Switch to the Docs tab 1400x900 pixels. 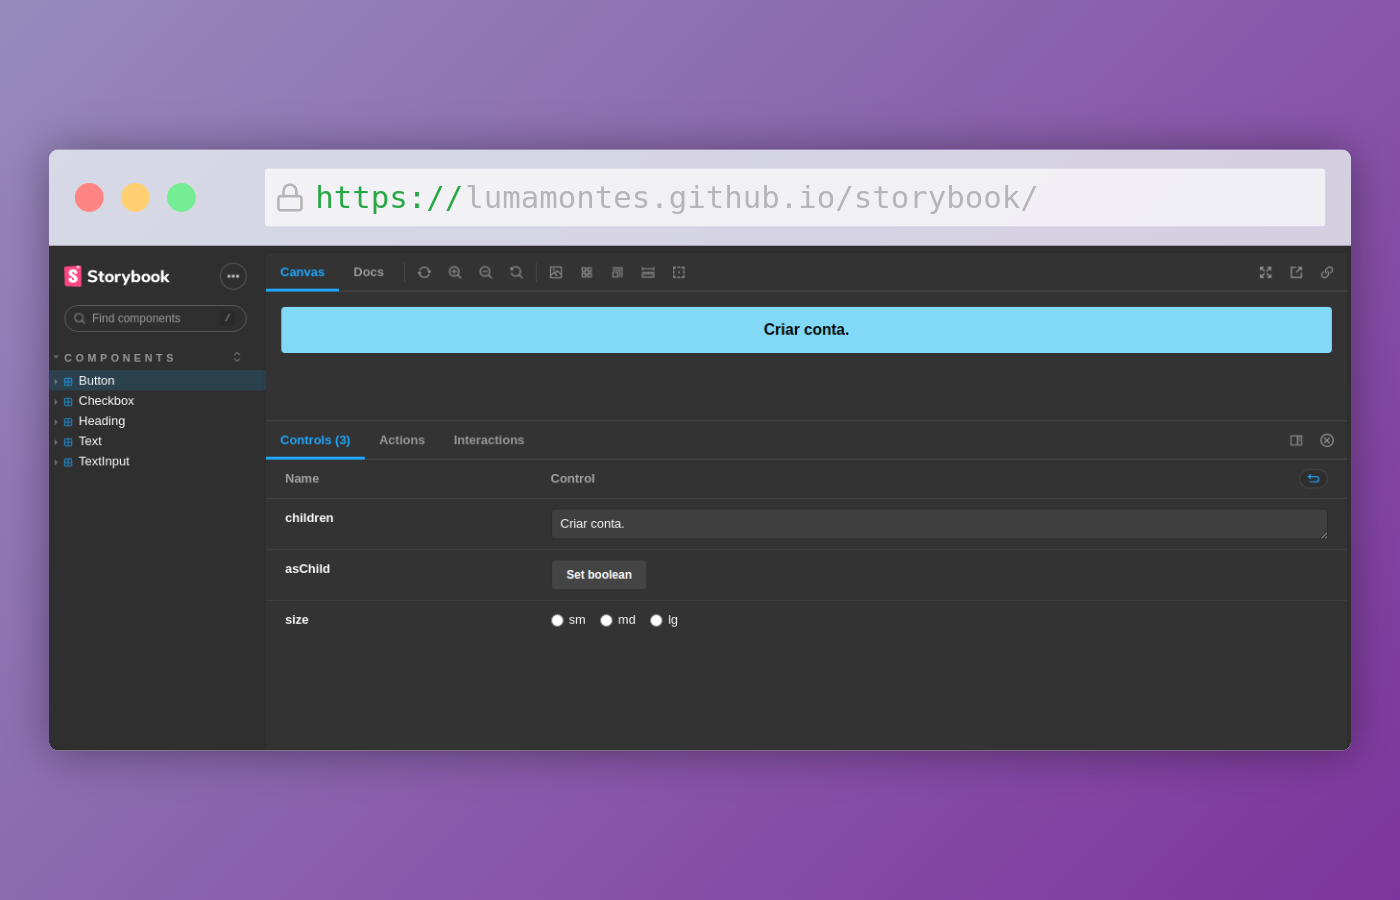[x=369, y=272]
